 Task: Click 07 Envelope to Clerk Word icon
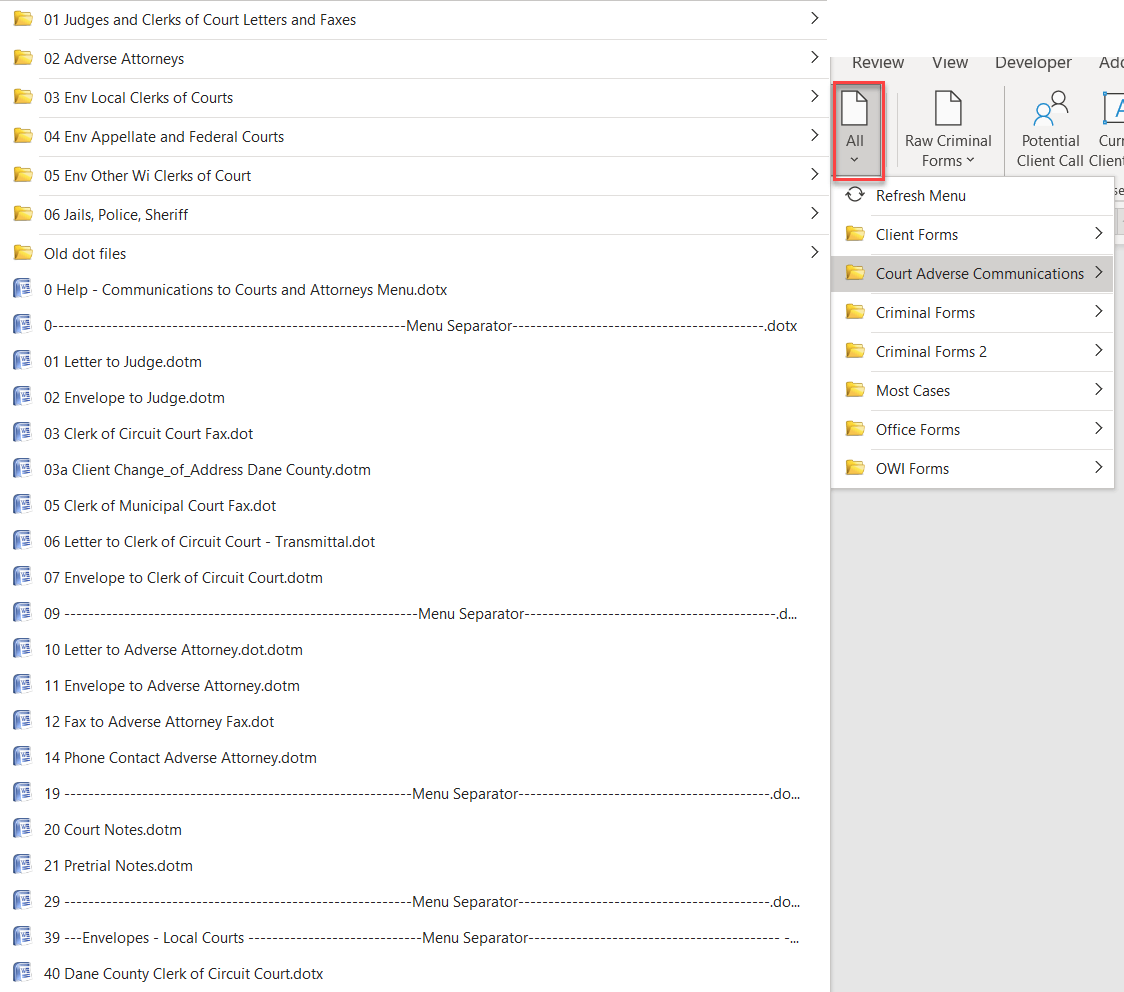pyautogui.click(x=23, y=576)
